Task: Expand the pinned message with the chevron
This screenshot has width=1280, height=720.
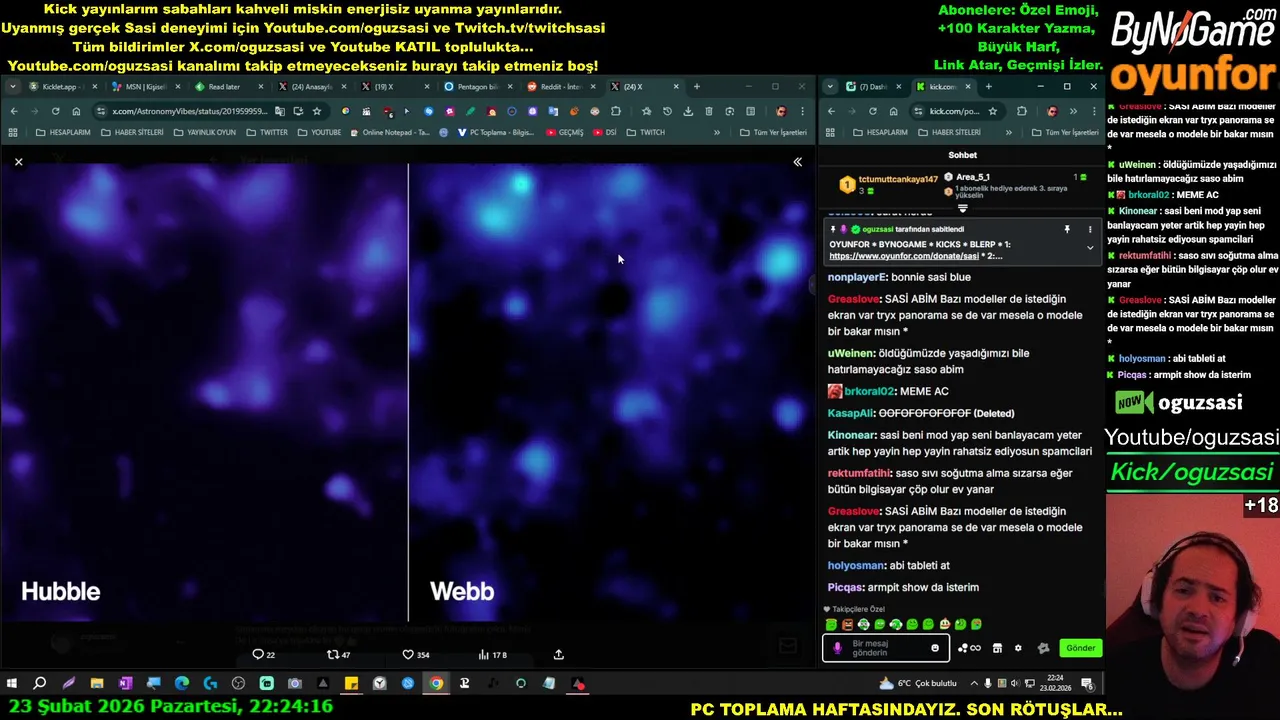Action: point(1090,248)
